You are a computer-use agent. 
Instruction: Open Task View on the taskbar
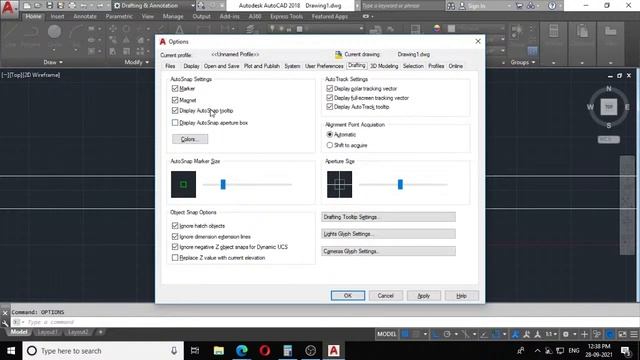tap(195, 351)
